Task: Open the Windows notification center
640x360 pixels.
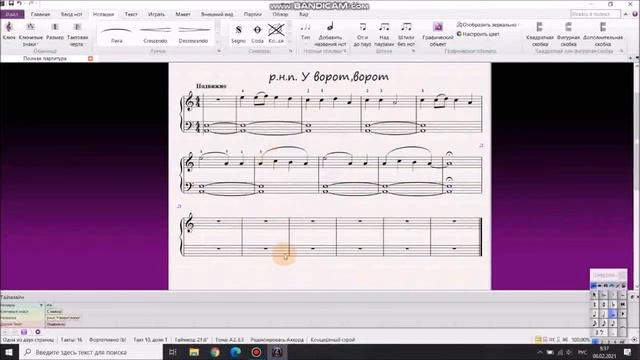Action: (627, 352)
